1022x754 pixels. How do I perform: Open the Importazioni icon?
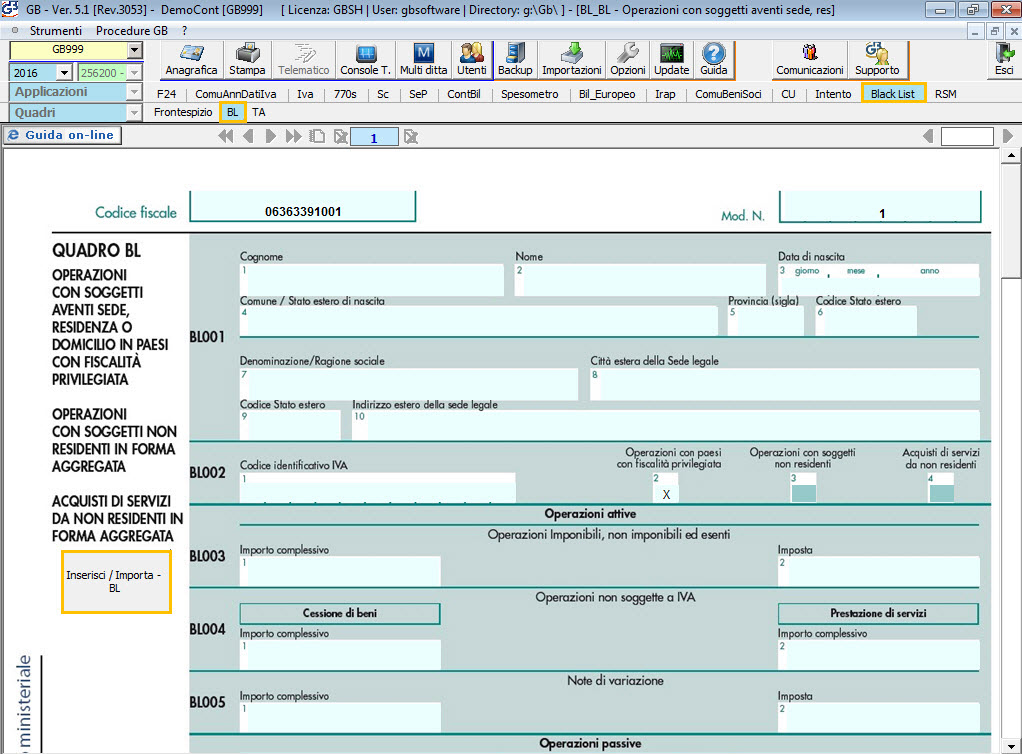pos(572,60)
